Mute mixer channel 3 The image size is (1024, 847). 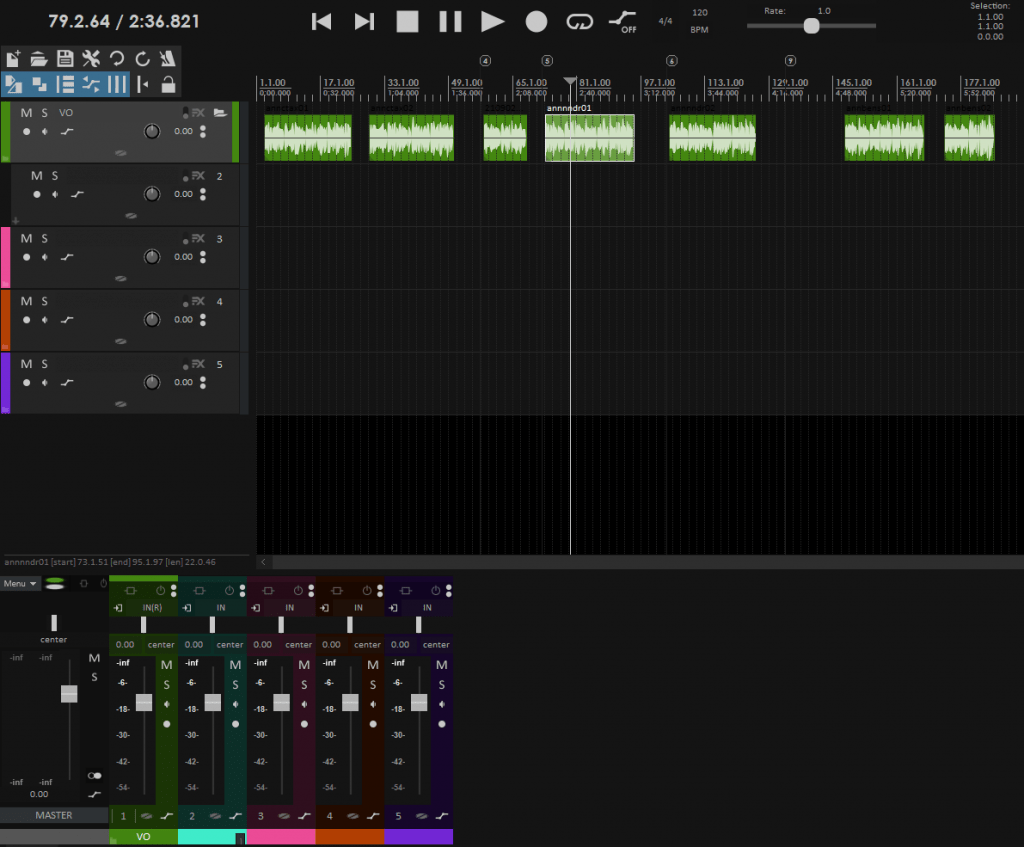(304, 665)
